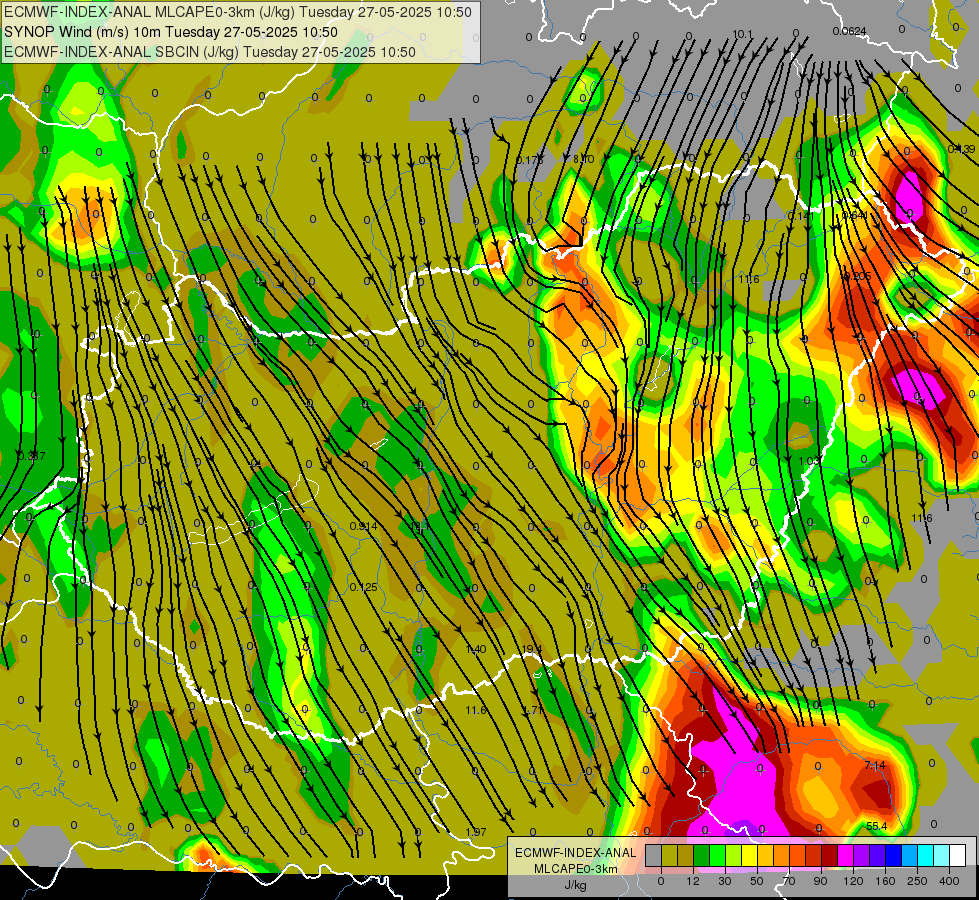Select the MLCAPE0-3km layer title line
This screenshot has height=900, width=979.
tap(238, 12)
